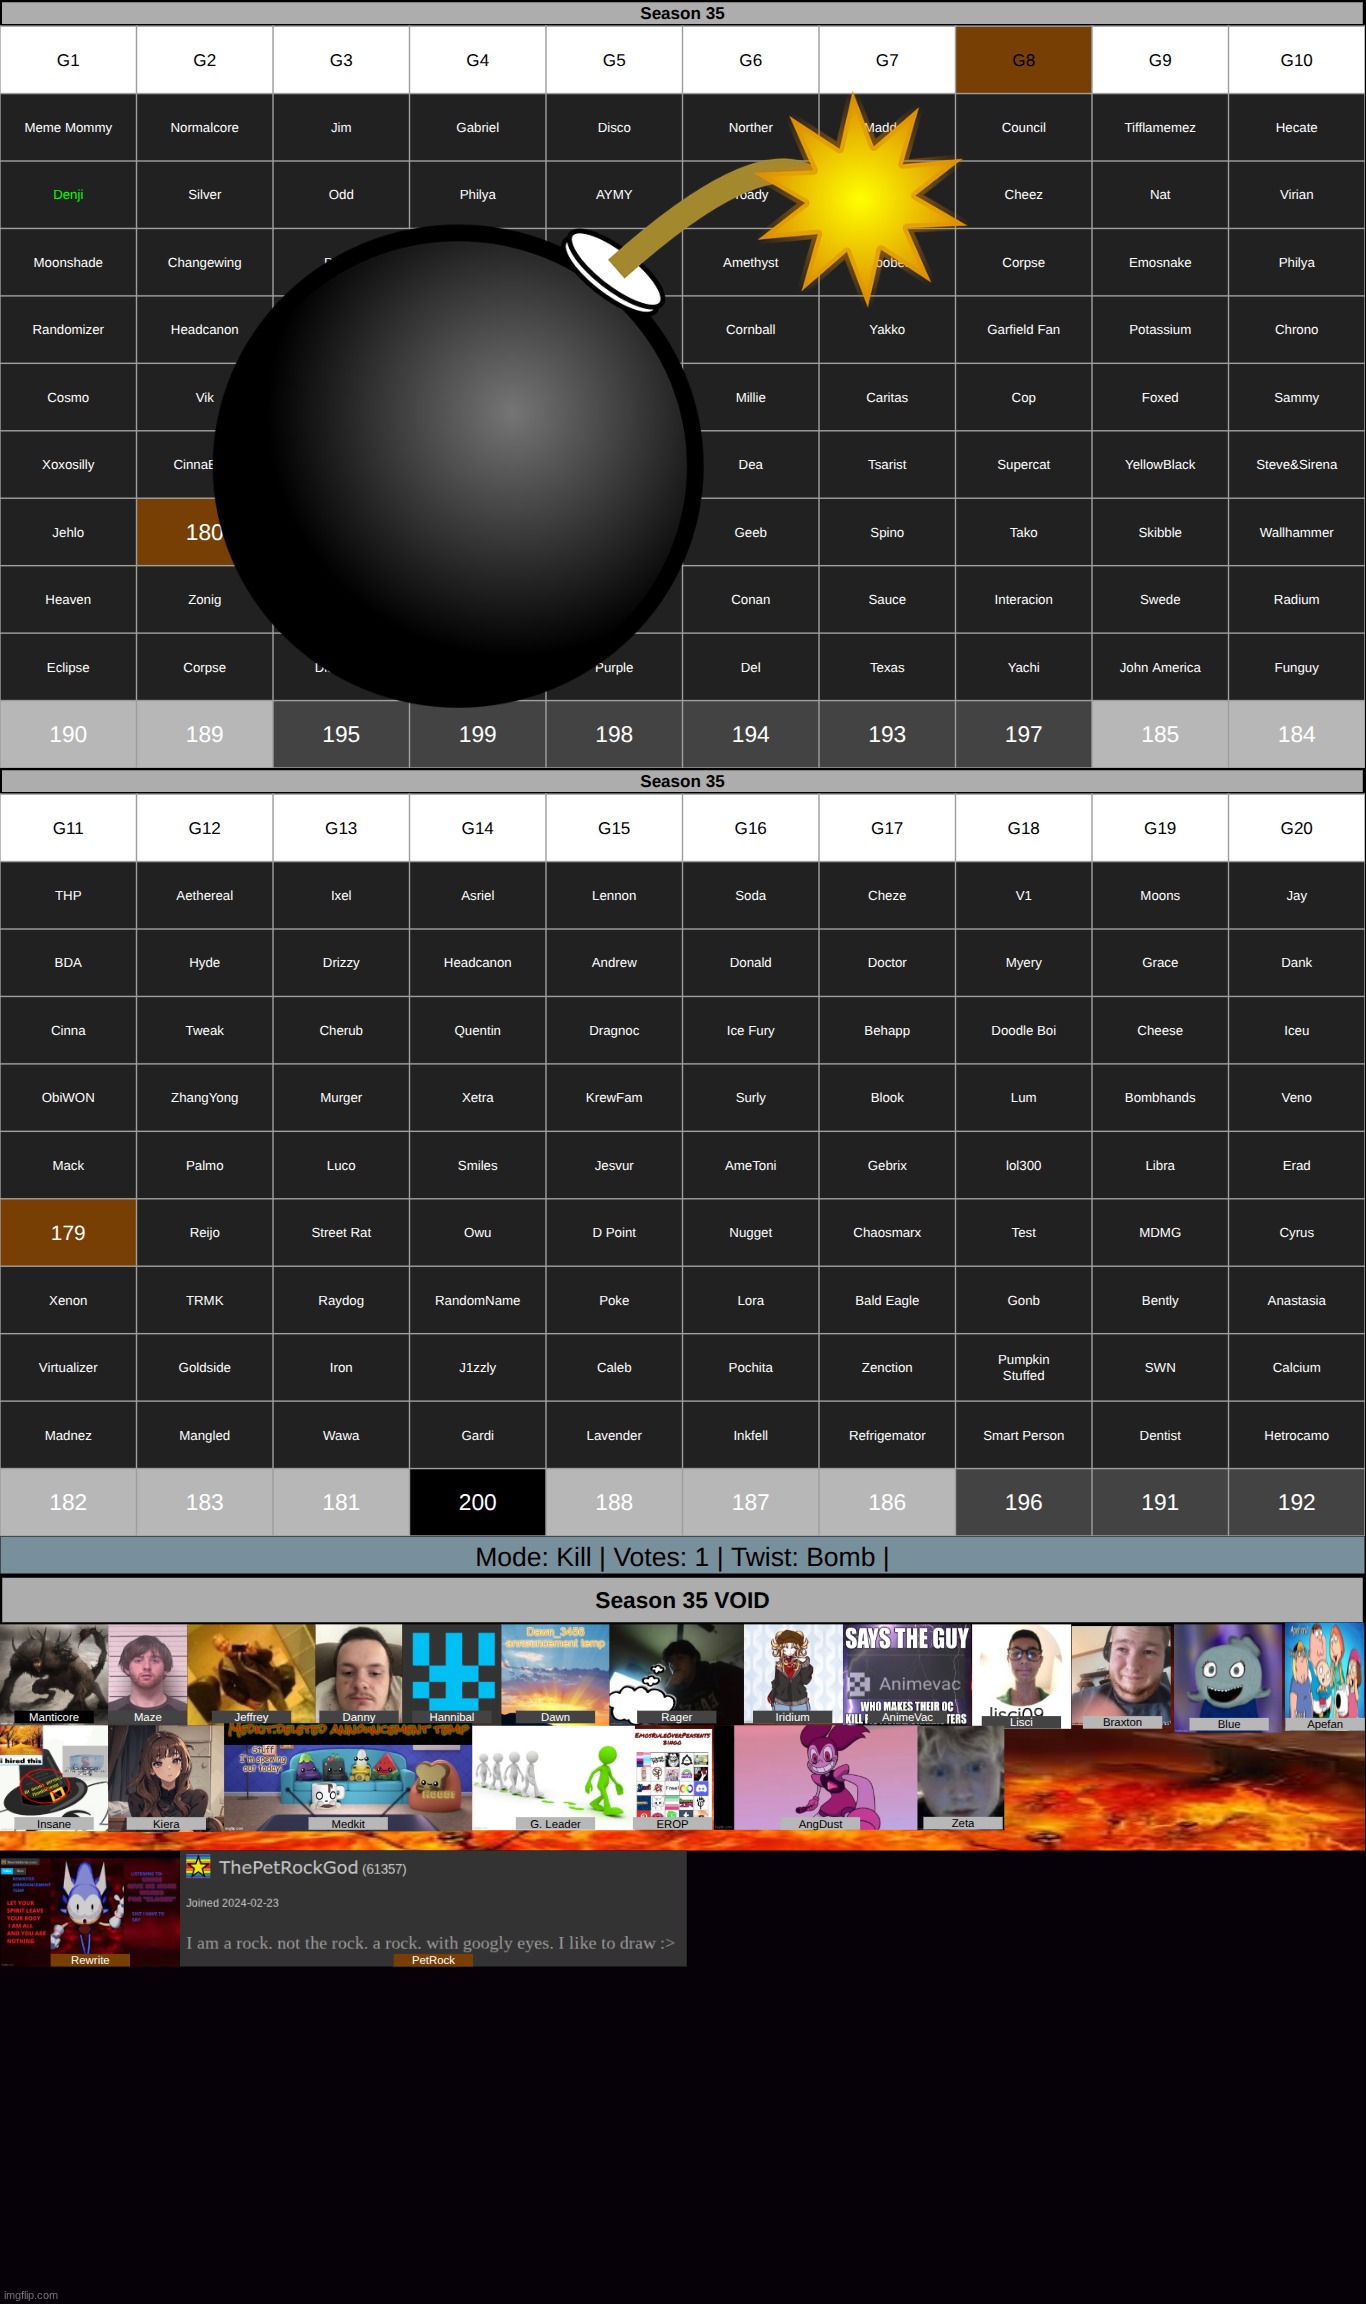
Task: Open the Jeffrey avatar image
Action: pos(251,1673)
